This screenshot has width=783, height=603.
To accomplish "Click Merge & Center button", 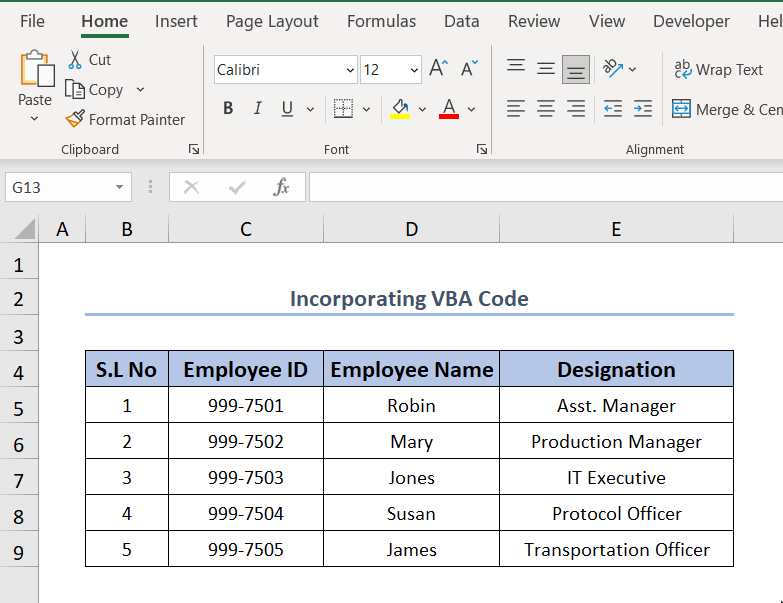I will tap(727, 109).
